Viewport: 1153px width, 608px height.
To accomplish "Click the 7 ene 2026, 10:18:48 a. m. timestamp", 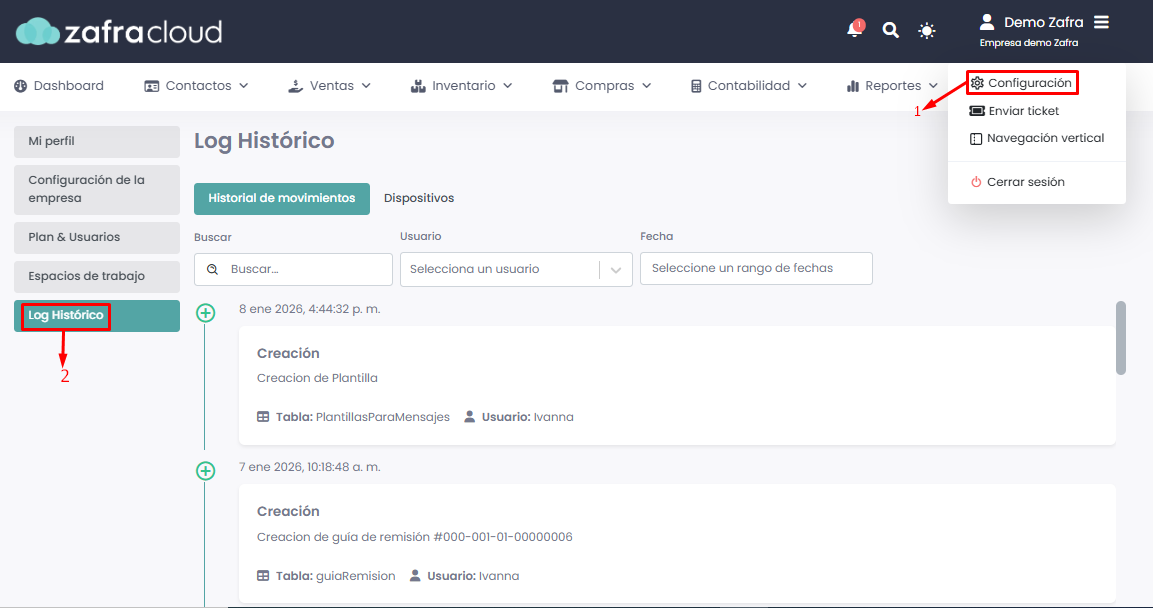I will pyautogui.click(x=310, y=468).
